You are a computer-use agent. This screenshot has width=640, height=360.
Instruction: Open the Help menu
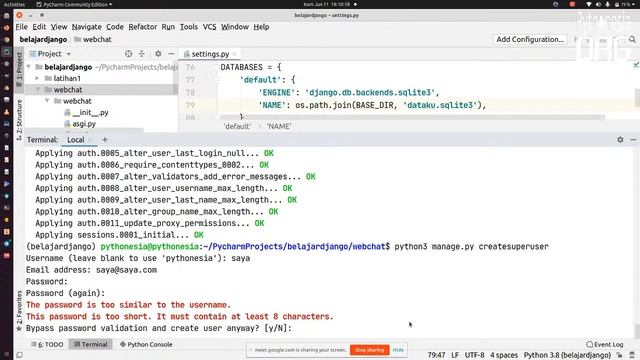coord(261,27)
